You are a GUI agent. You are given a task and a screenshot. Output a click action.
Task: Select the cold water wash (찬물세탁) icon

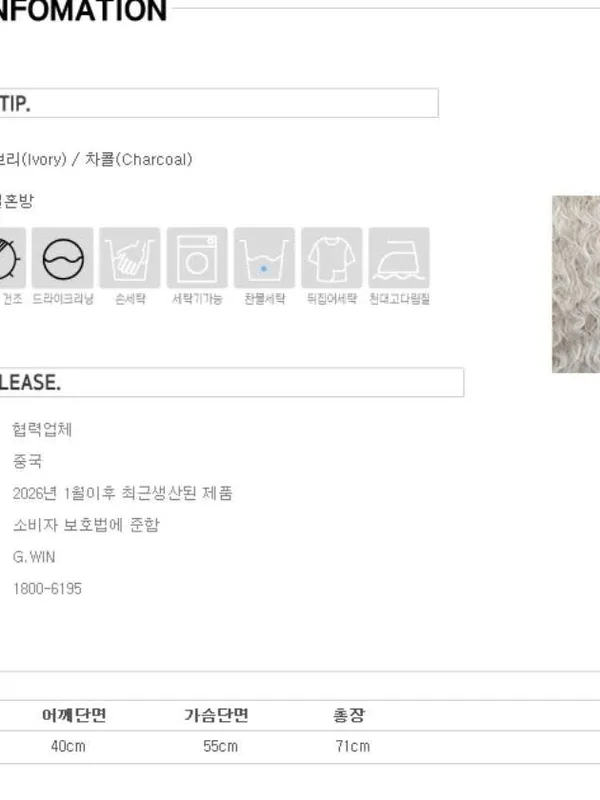pos(264,258)
